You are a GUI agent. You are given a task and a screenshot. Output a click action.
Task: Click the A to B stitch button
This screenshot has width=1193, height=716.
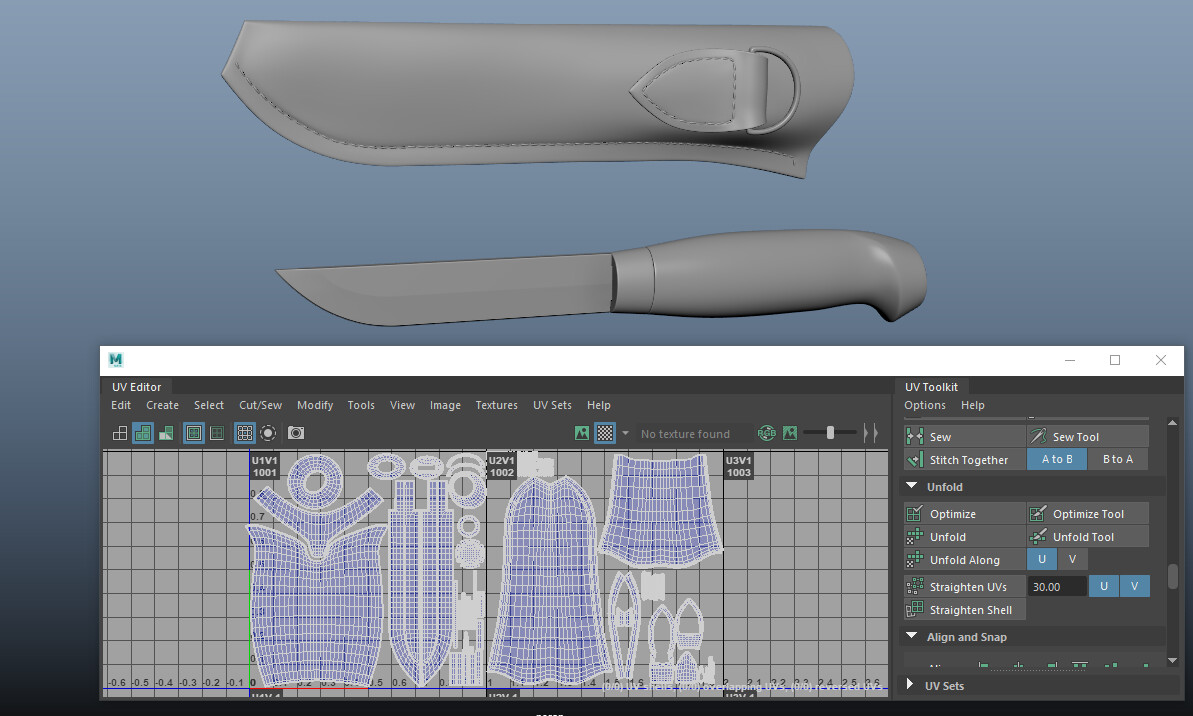(1057, 459)
